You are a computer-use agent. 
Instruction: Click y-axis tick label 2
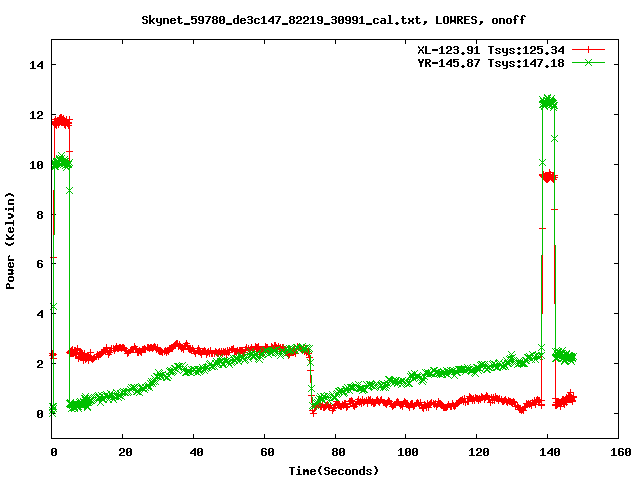click(40, 364)
